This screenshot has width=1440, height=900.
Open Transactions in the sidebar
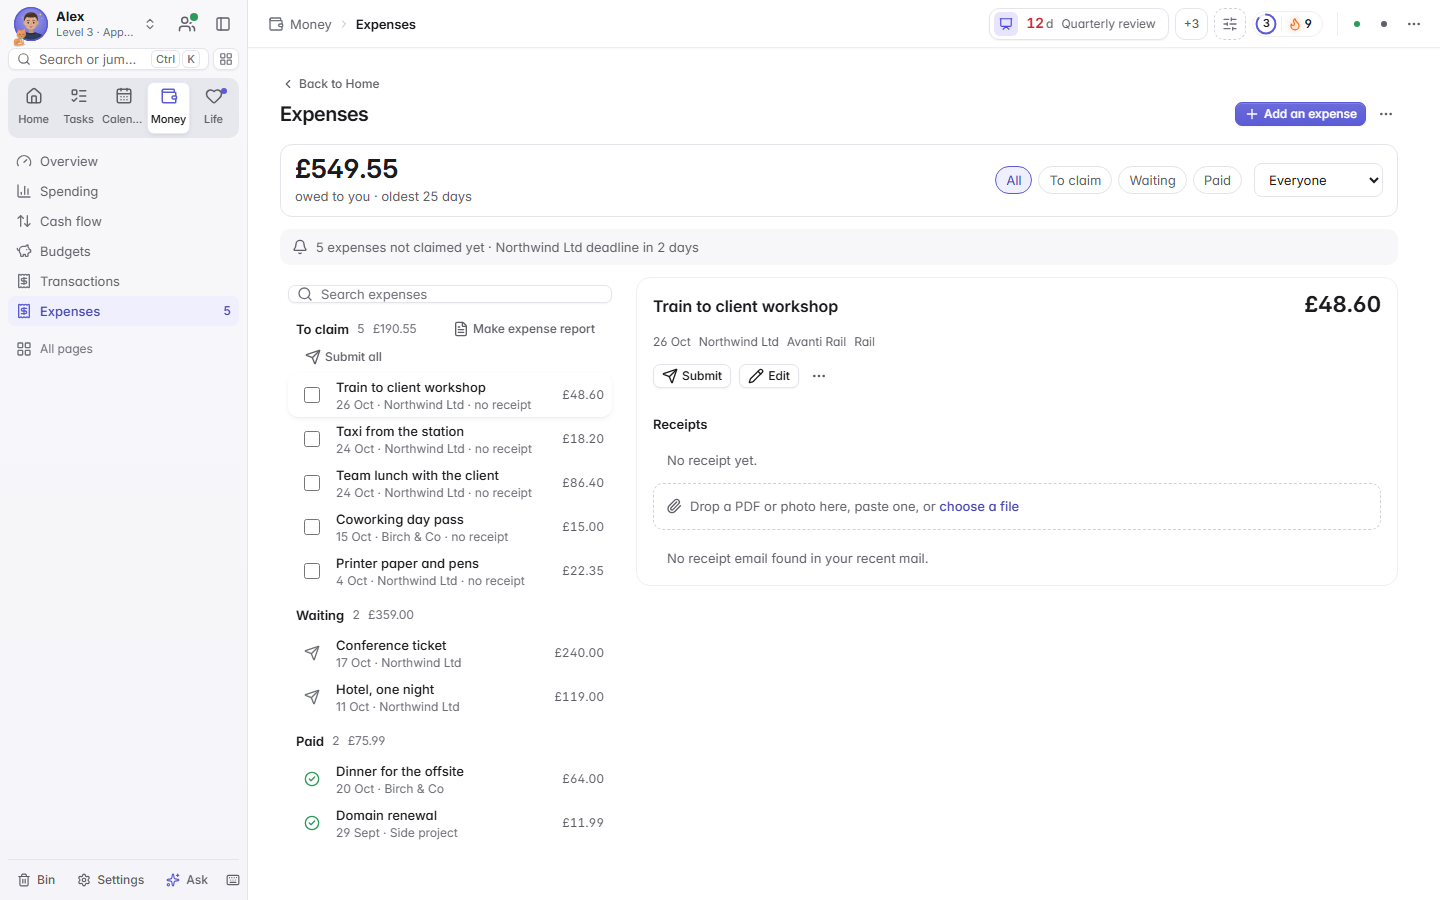[123, 281]
